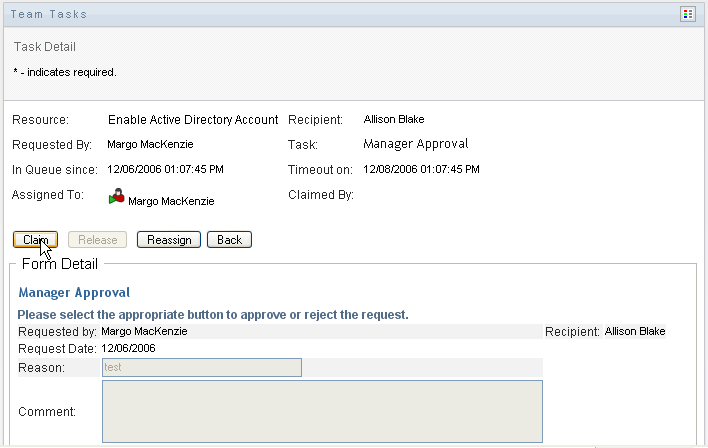Click the Timeout on date value
Viewport: 708px width, 448px height.
tap(421, 169)
